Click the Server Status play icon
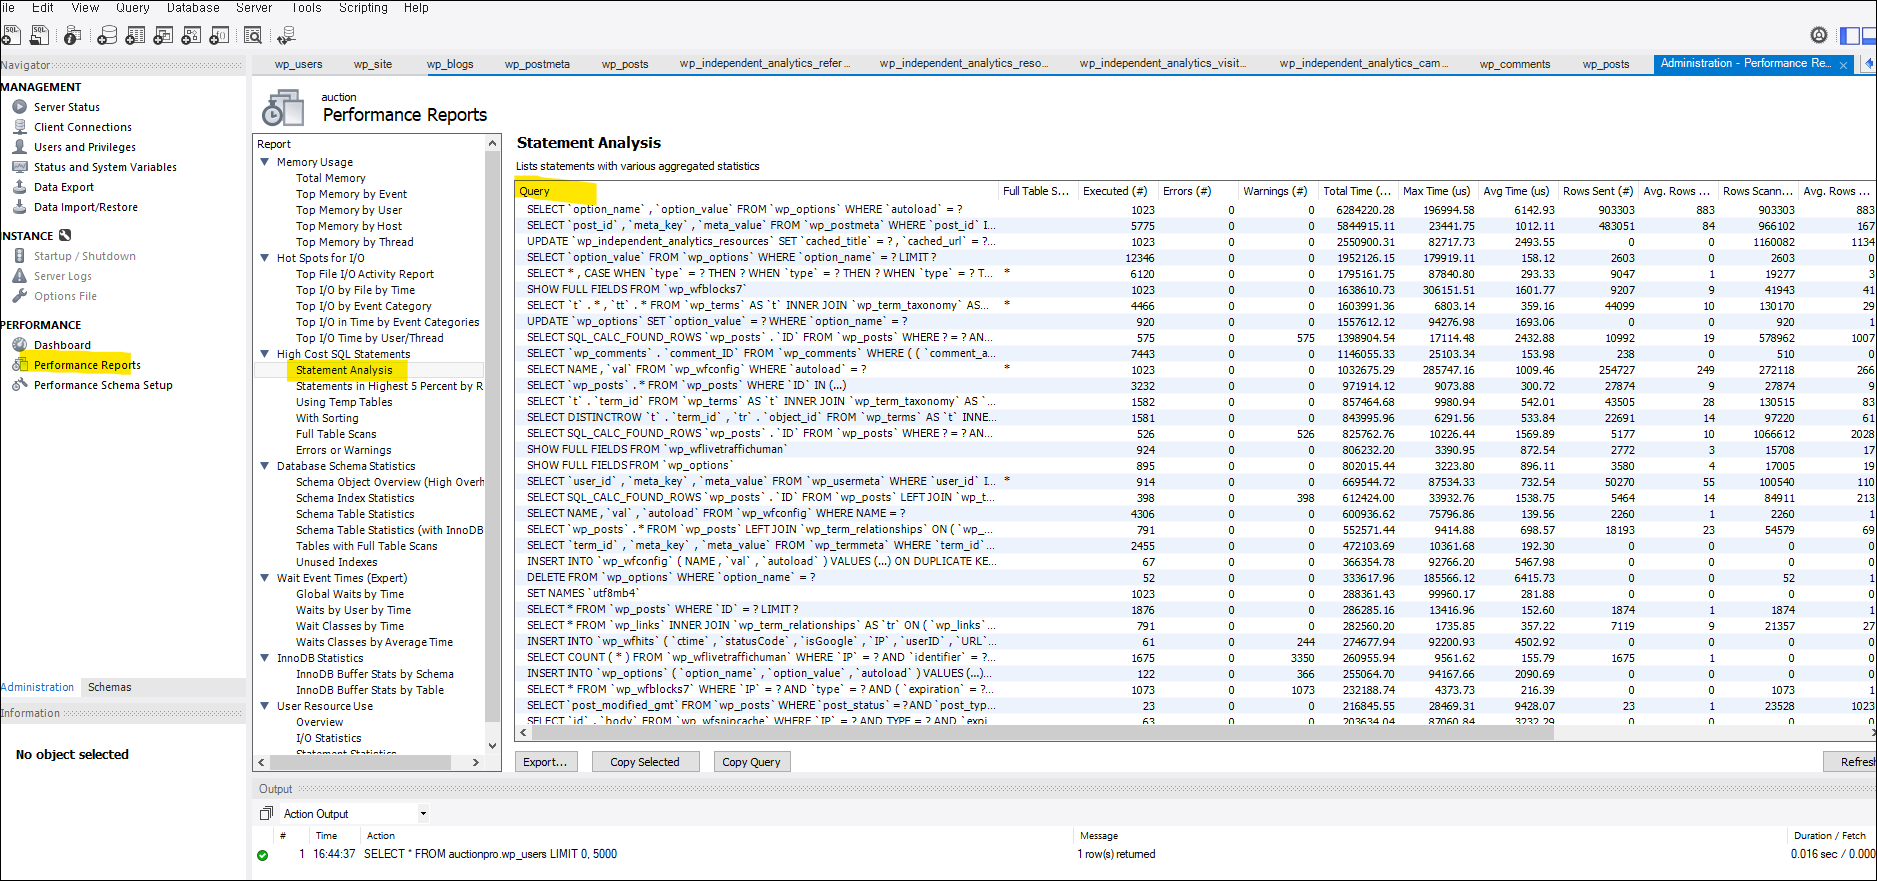 [x=20, y=107]
